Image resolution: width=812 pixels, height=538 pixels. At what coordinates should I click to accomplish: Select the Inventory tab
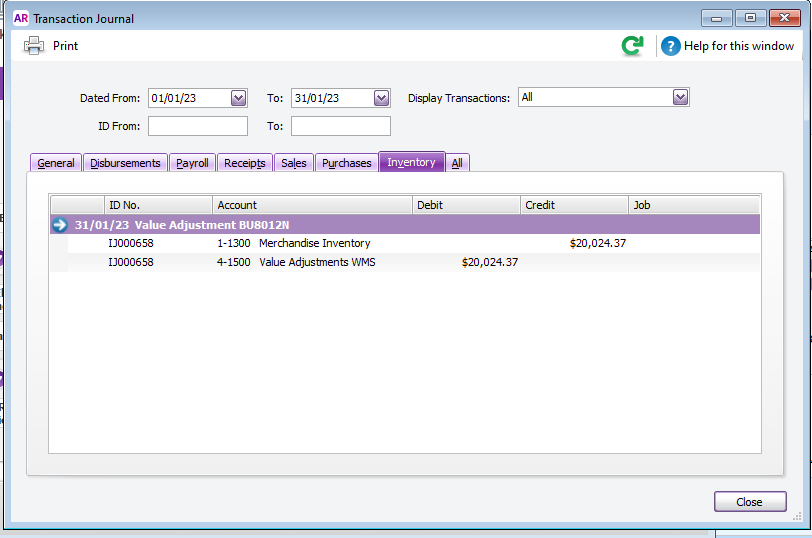pyautogui.click(x=412, y=162)
